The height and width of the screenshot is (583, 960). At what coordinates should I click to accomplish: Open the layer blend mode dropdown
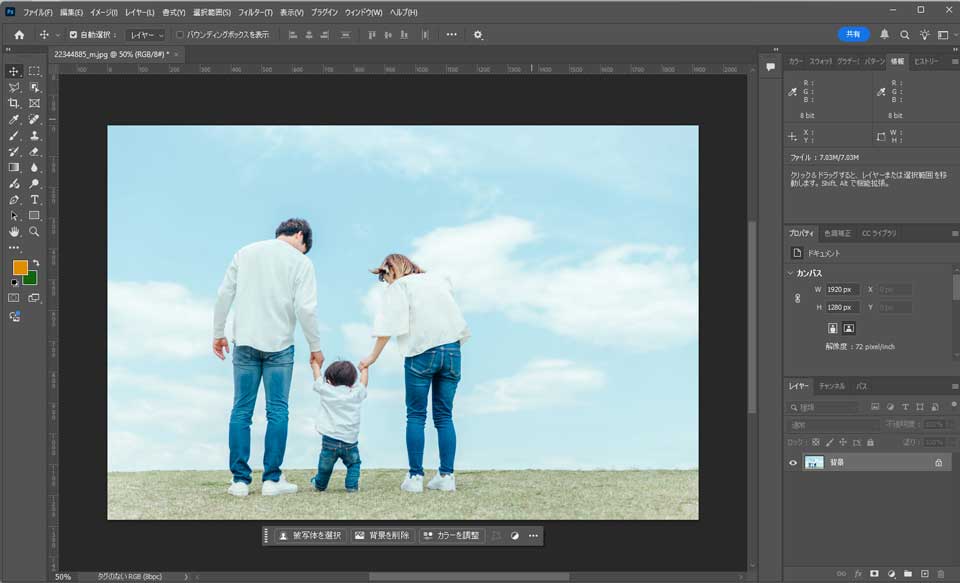[x=834, y=424]
